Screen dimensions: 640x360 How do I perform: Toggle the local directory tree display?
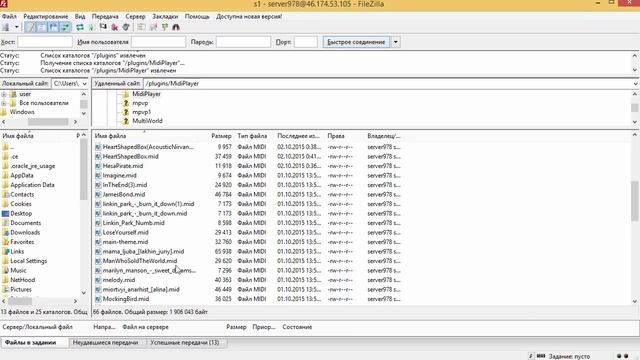point(42,27)
